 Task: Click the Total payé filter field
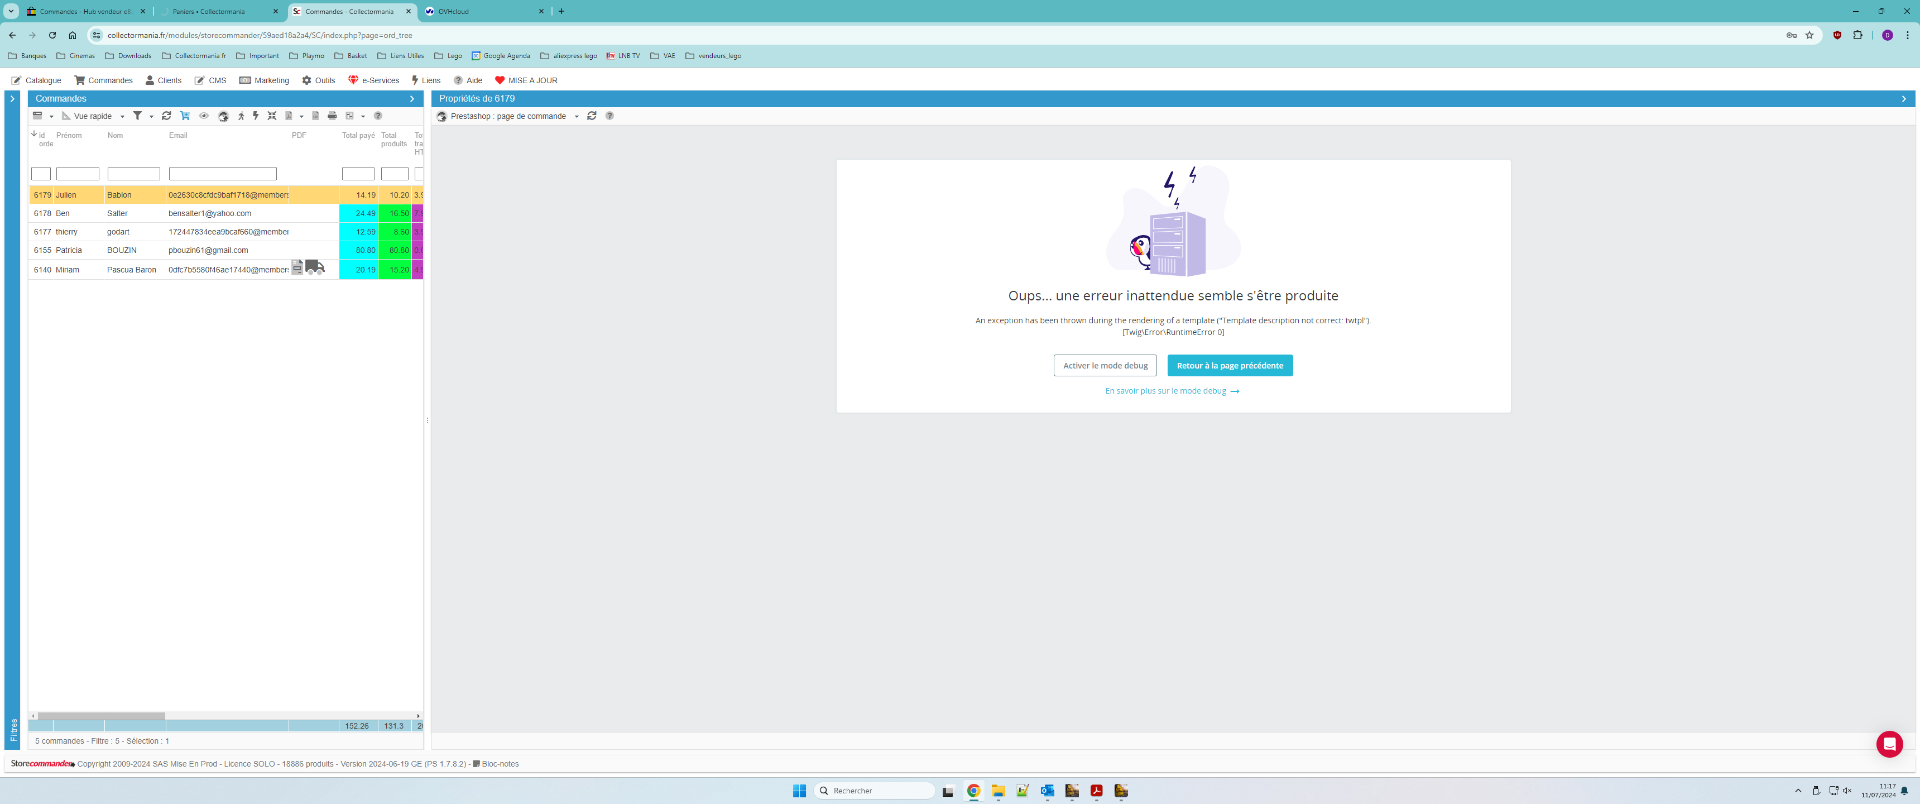pos(358,174)
